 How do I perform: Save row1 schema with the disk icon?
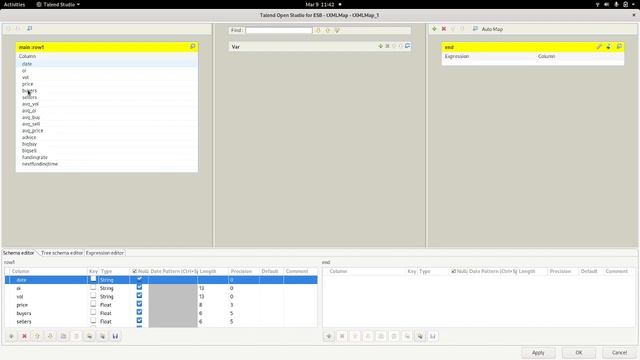[116, 336]
